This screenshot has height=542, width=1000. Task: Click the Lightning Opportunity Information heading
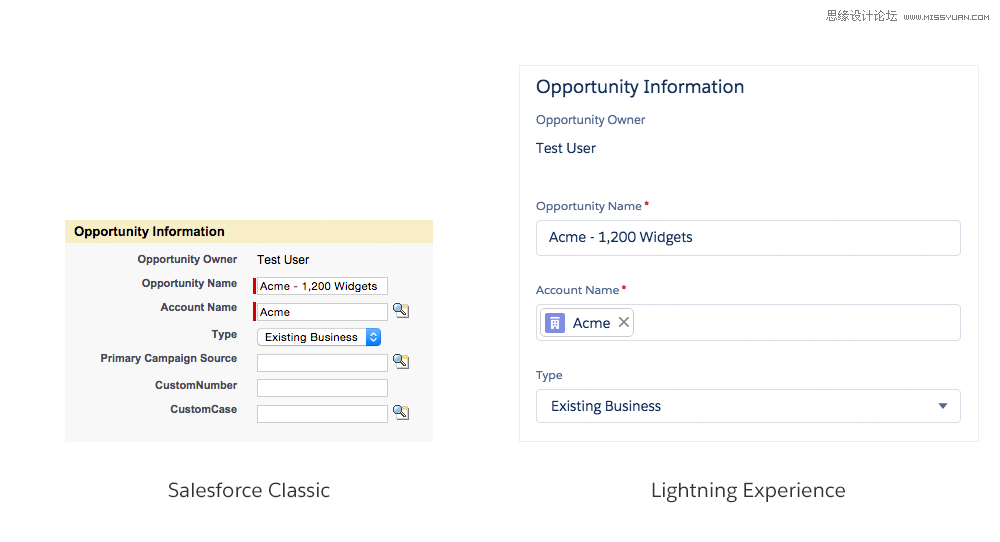[640, 87]
